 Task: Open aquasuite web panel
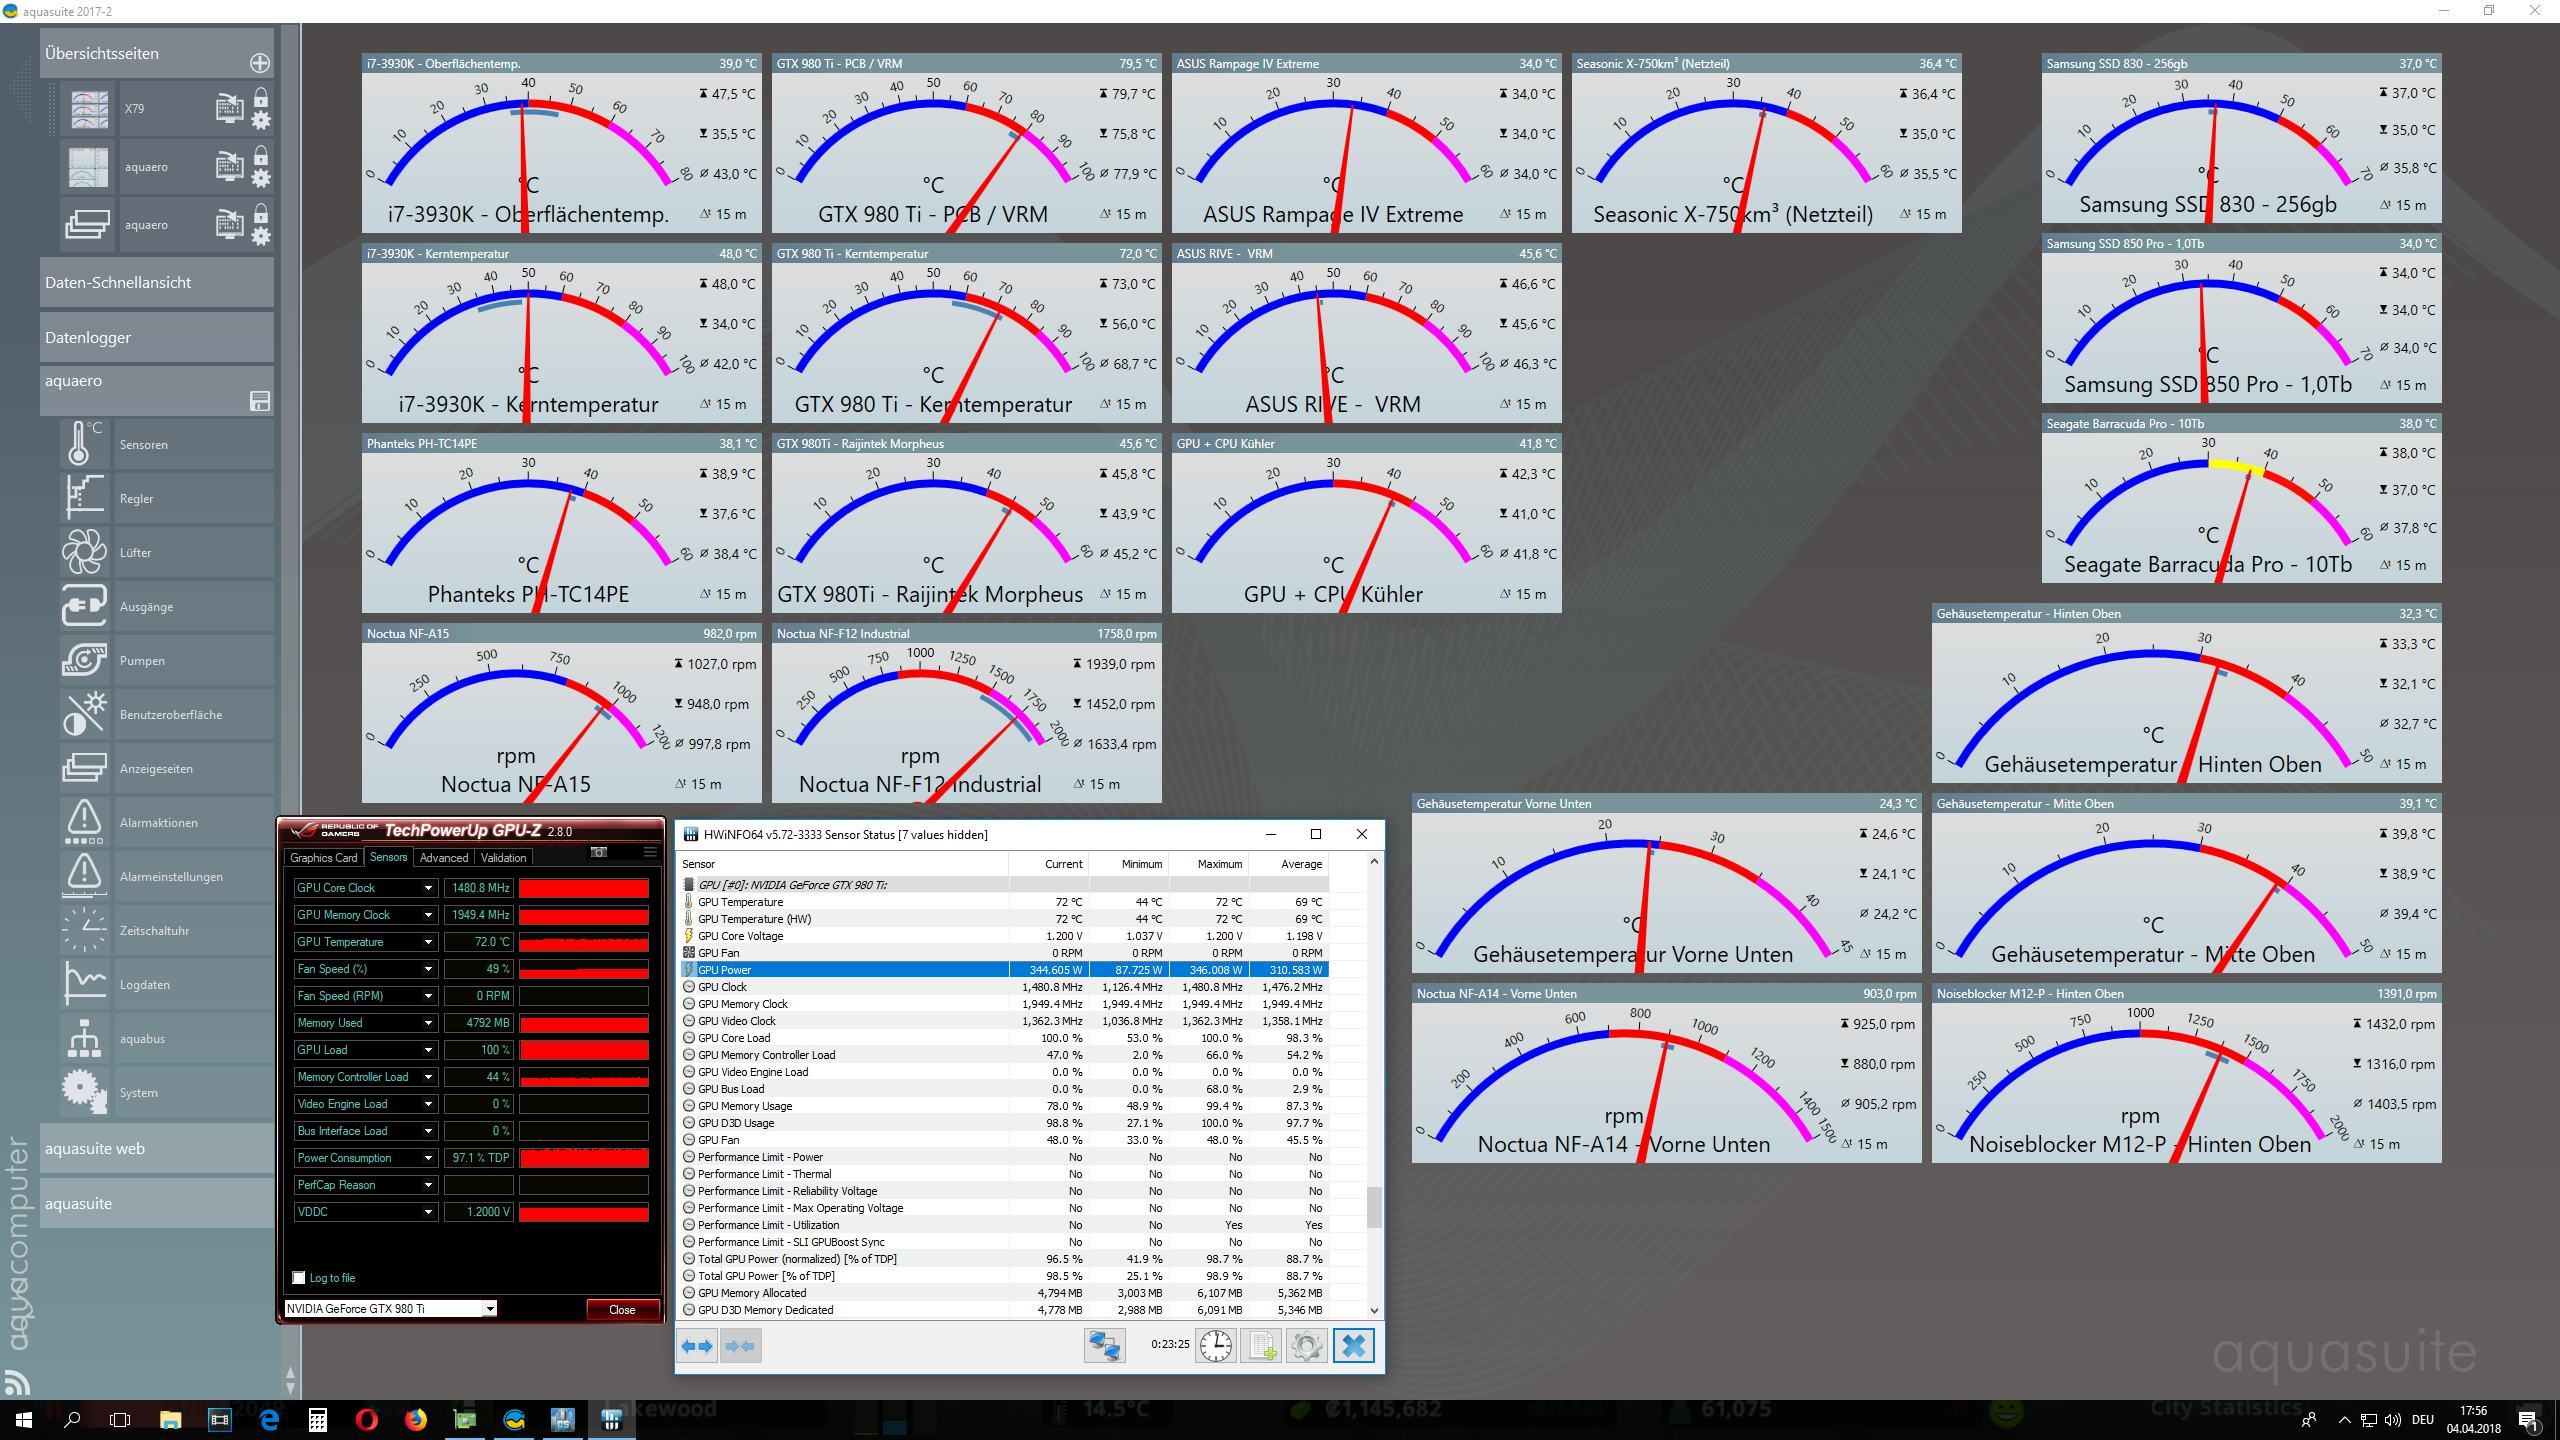pyautogui.click(x=157, y=1149)
